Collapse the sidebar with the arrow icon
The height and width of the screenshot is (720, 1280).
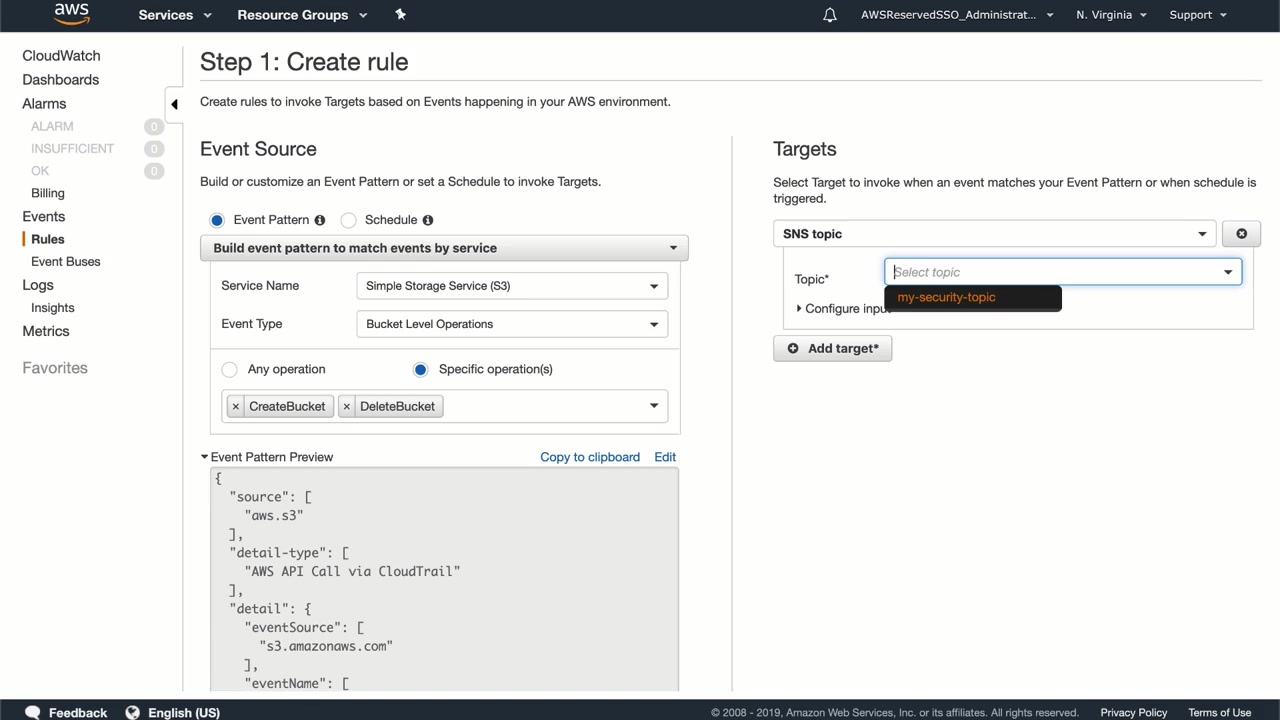174,104
